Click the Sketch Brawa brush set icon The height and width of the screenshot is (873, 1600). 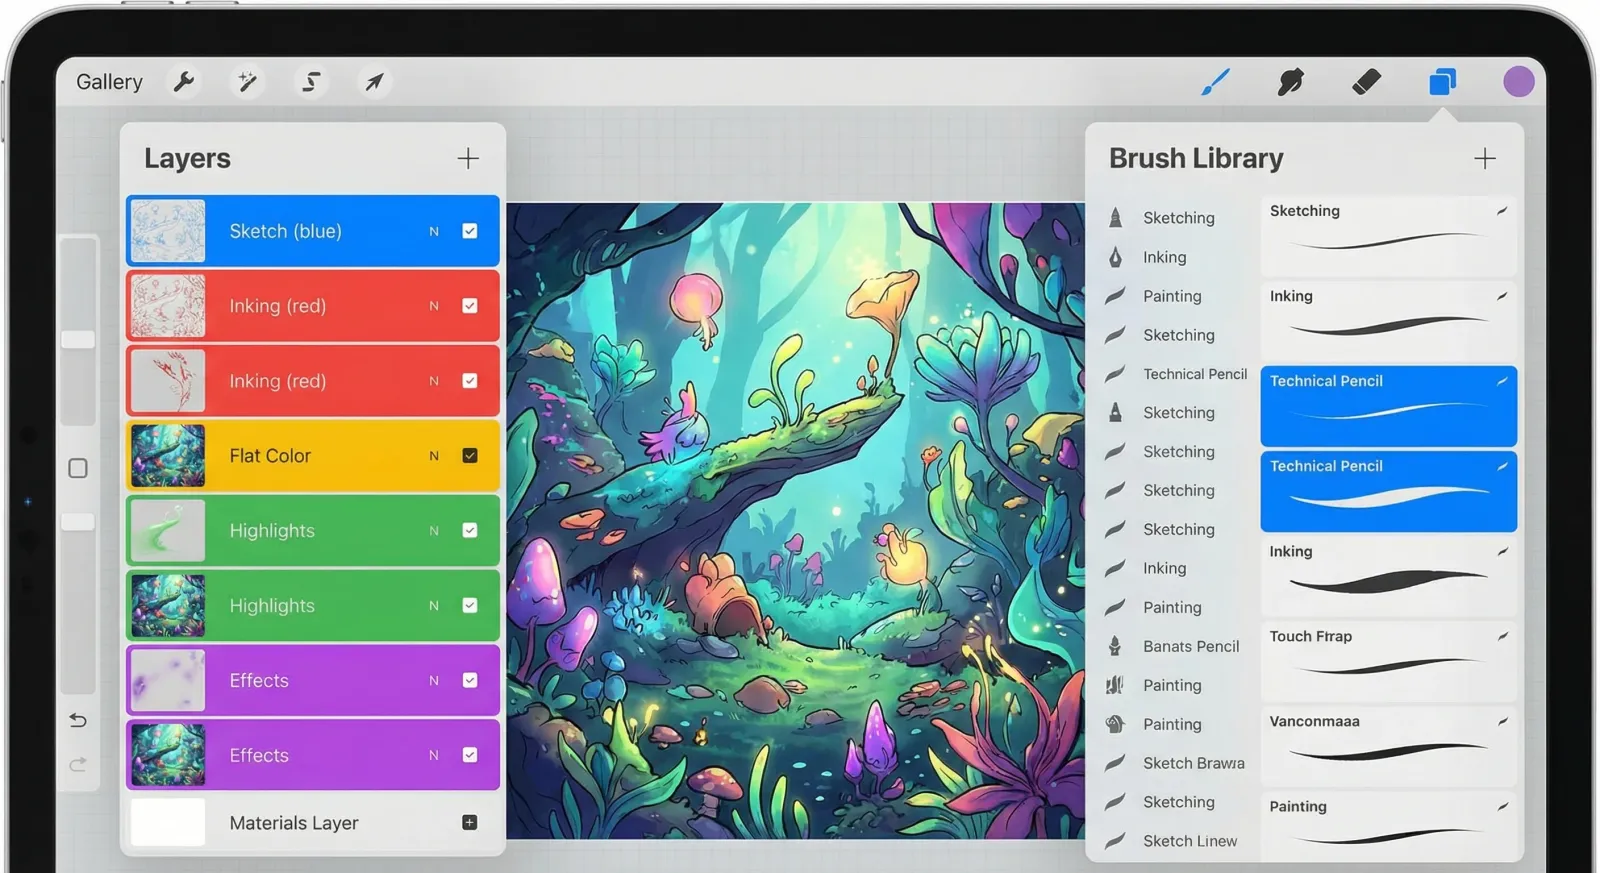pos(1115,763)
